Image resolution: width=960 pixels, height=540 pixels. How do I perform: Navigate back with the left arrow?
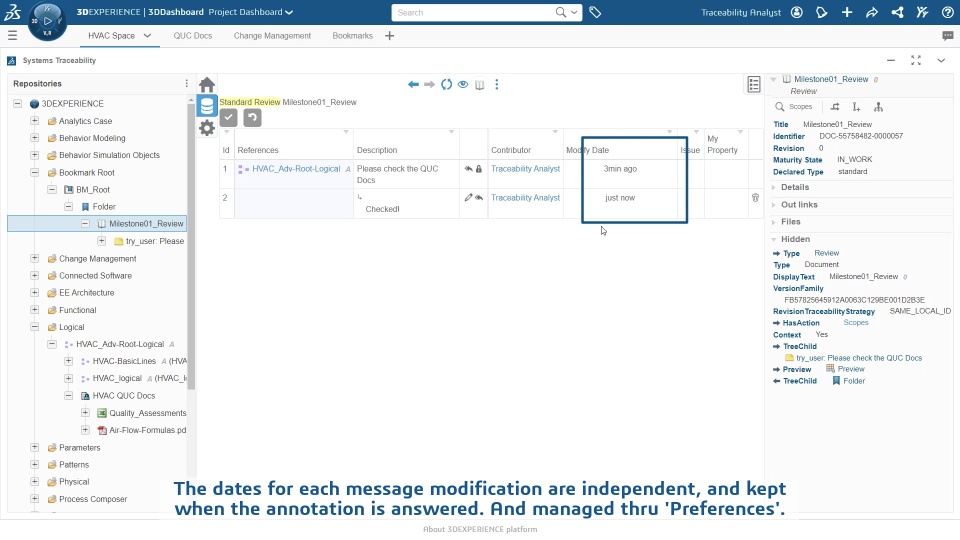point(413,84)
